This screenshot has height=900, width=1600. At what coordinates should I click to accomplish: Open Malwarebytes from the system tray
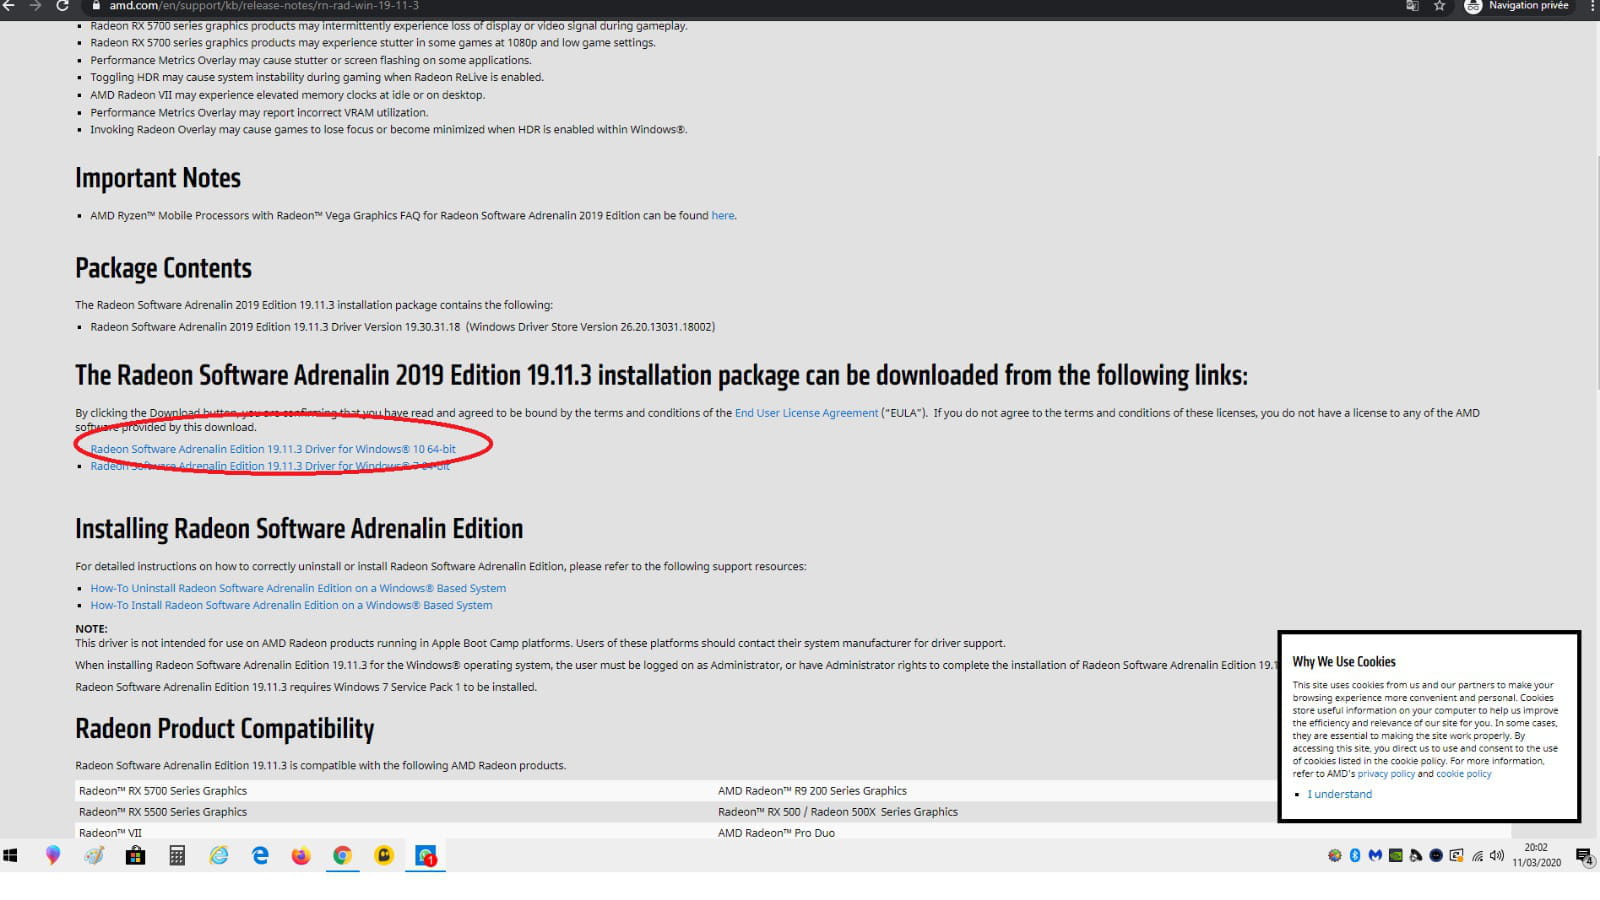coord(1375,855)
